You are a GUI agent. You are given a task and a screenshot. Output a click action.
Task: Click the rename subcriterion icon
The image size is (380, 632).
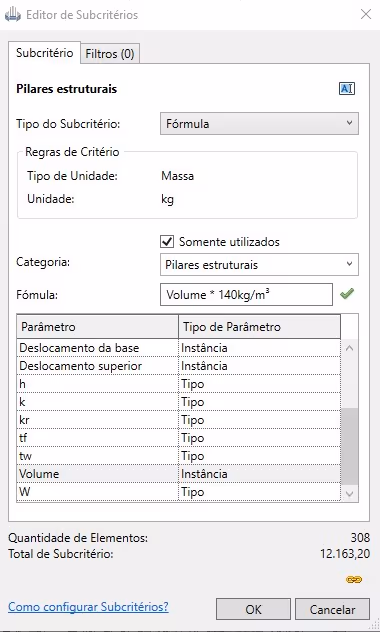[x=347, y=89]
